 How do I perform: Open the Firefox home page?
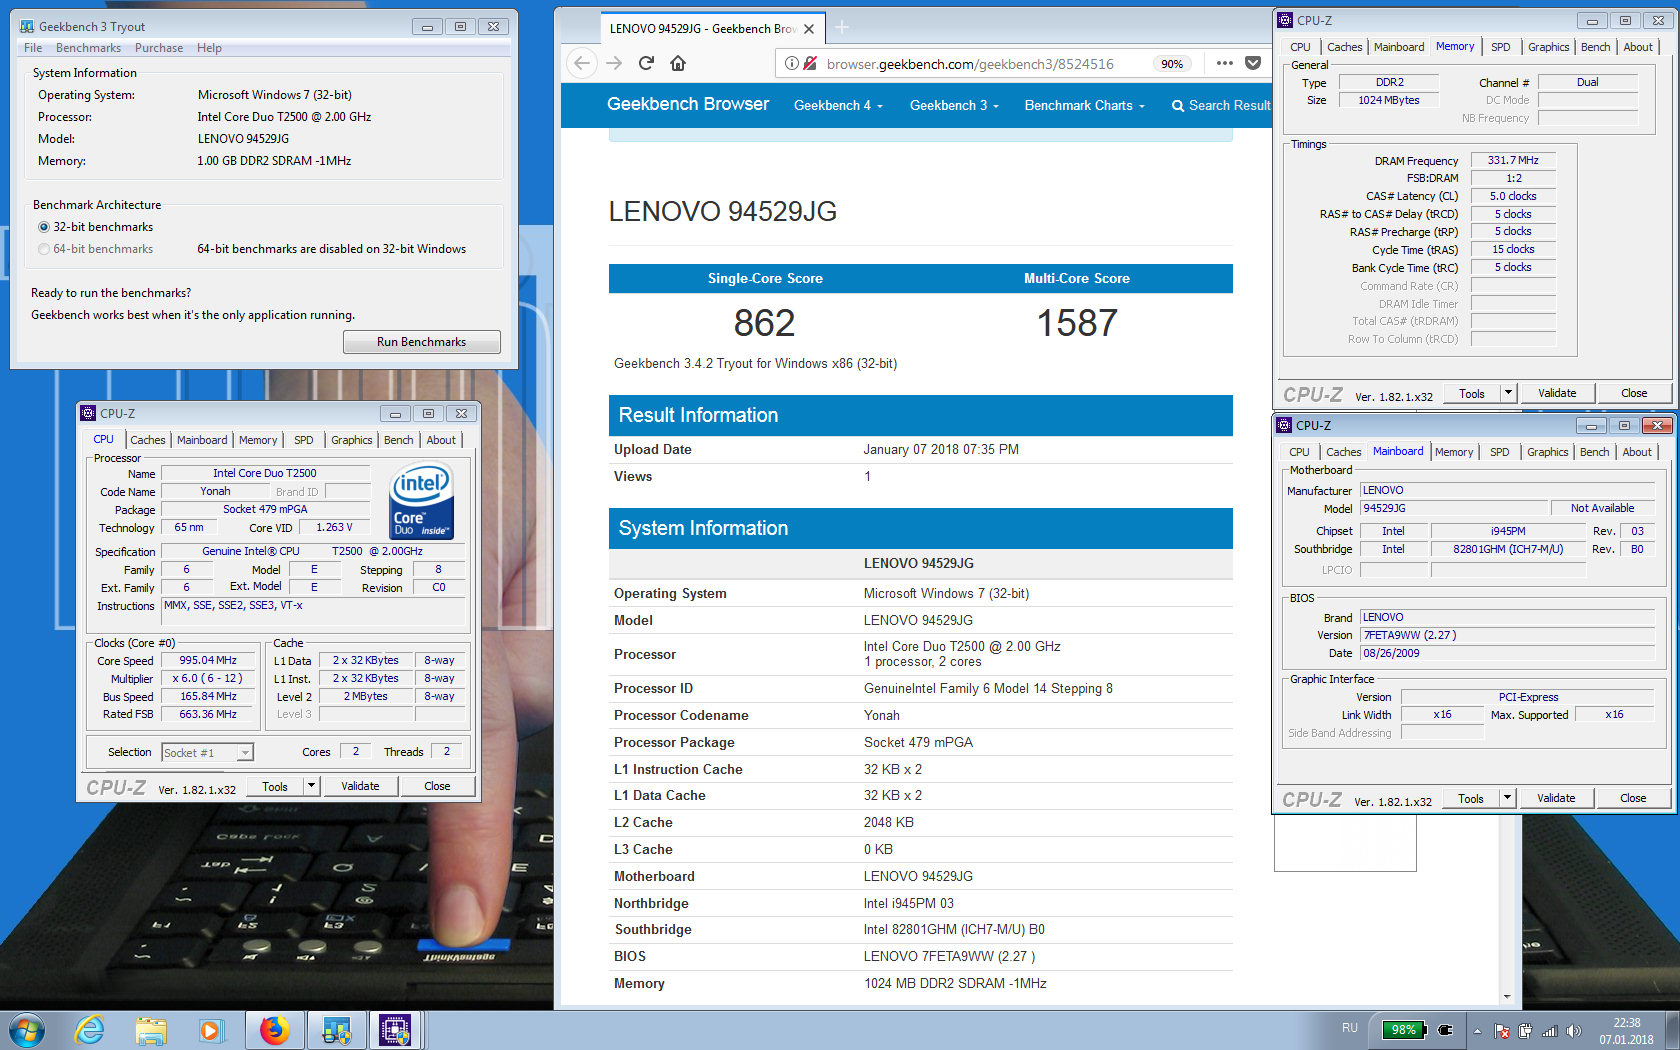[678, 63]
